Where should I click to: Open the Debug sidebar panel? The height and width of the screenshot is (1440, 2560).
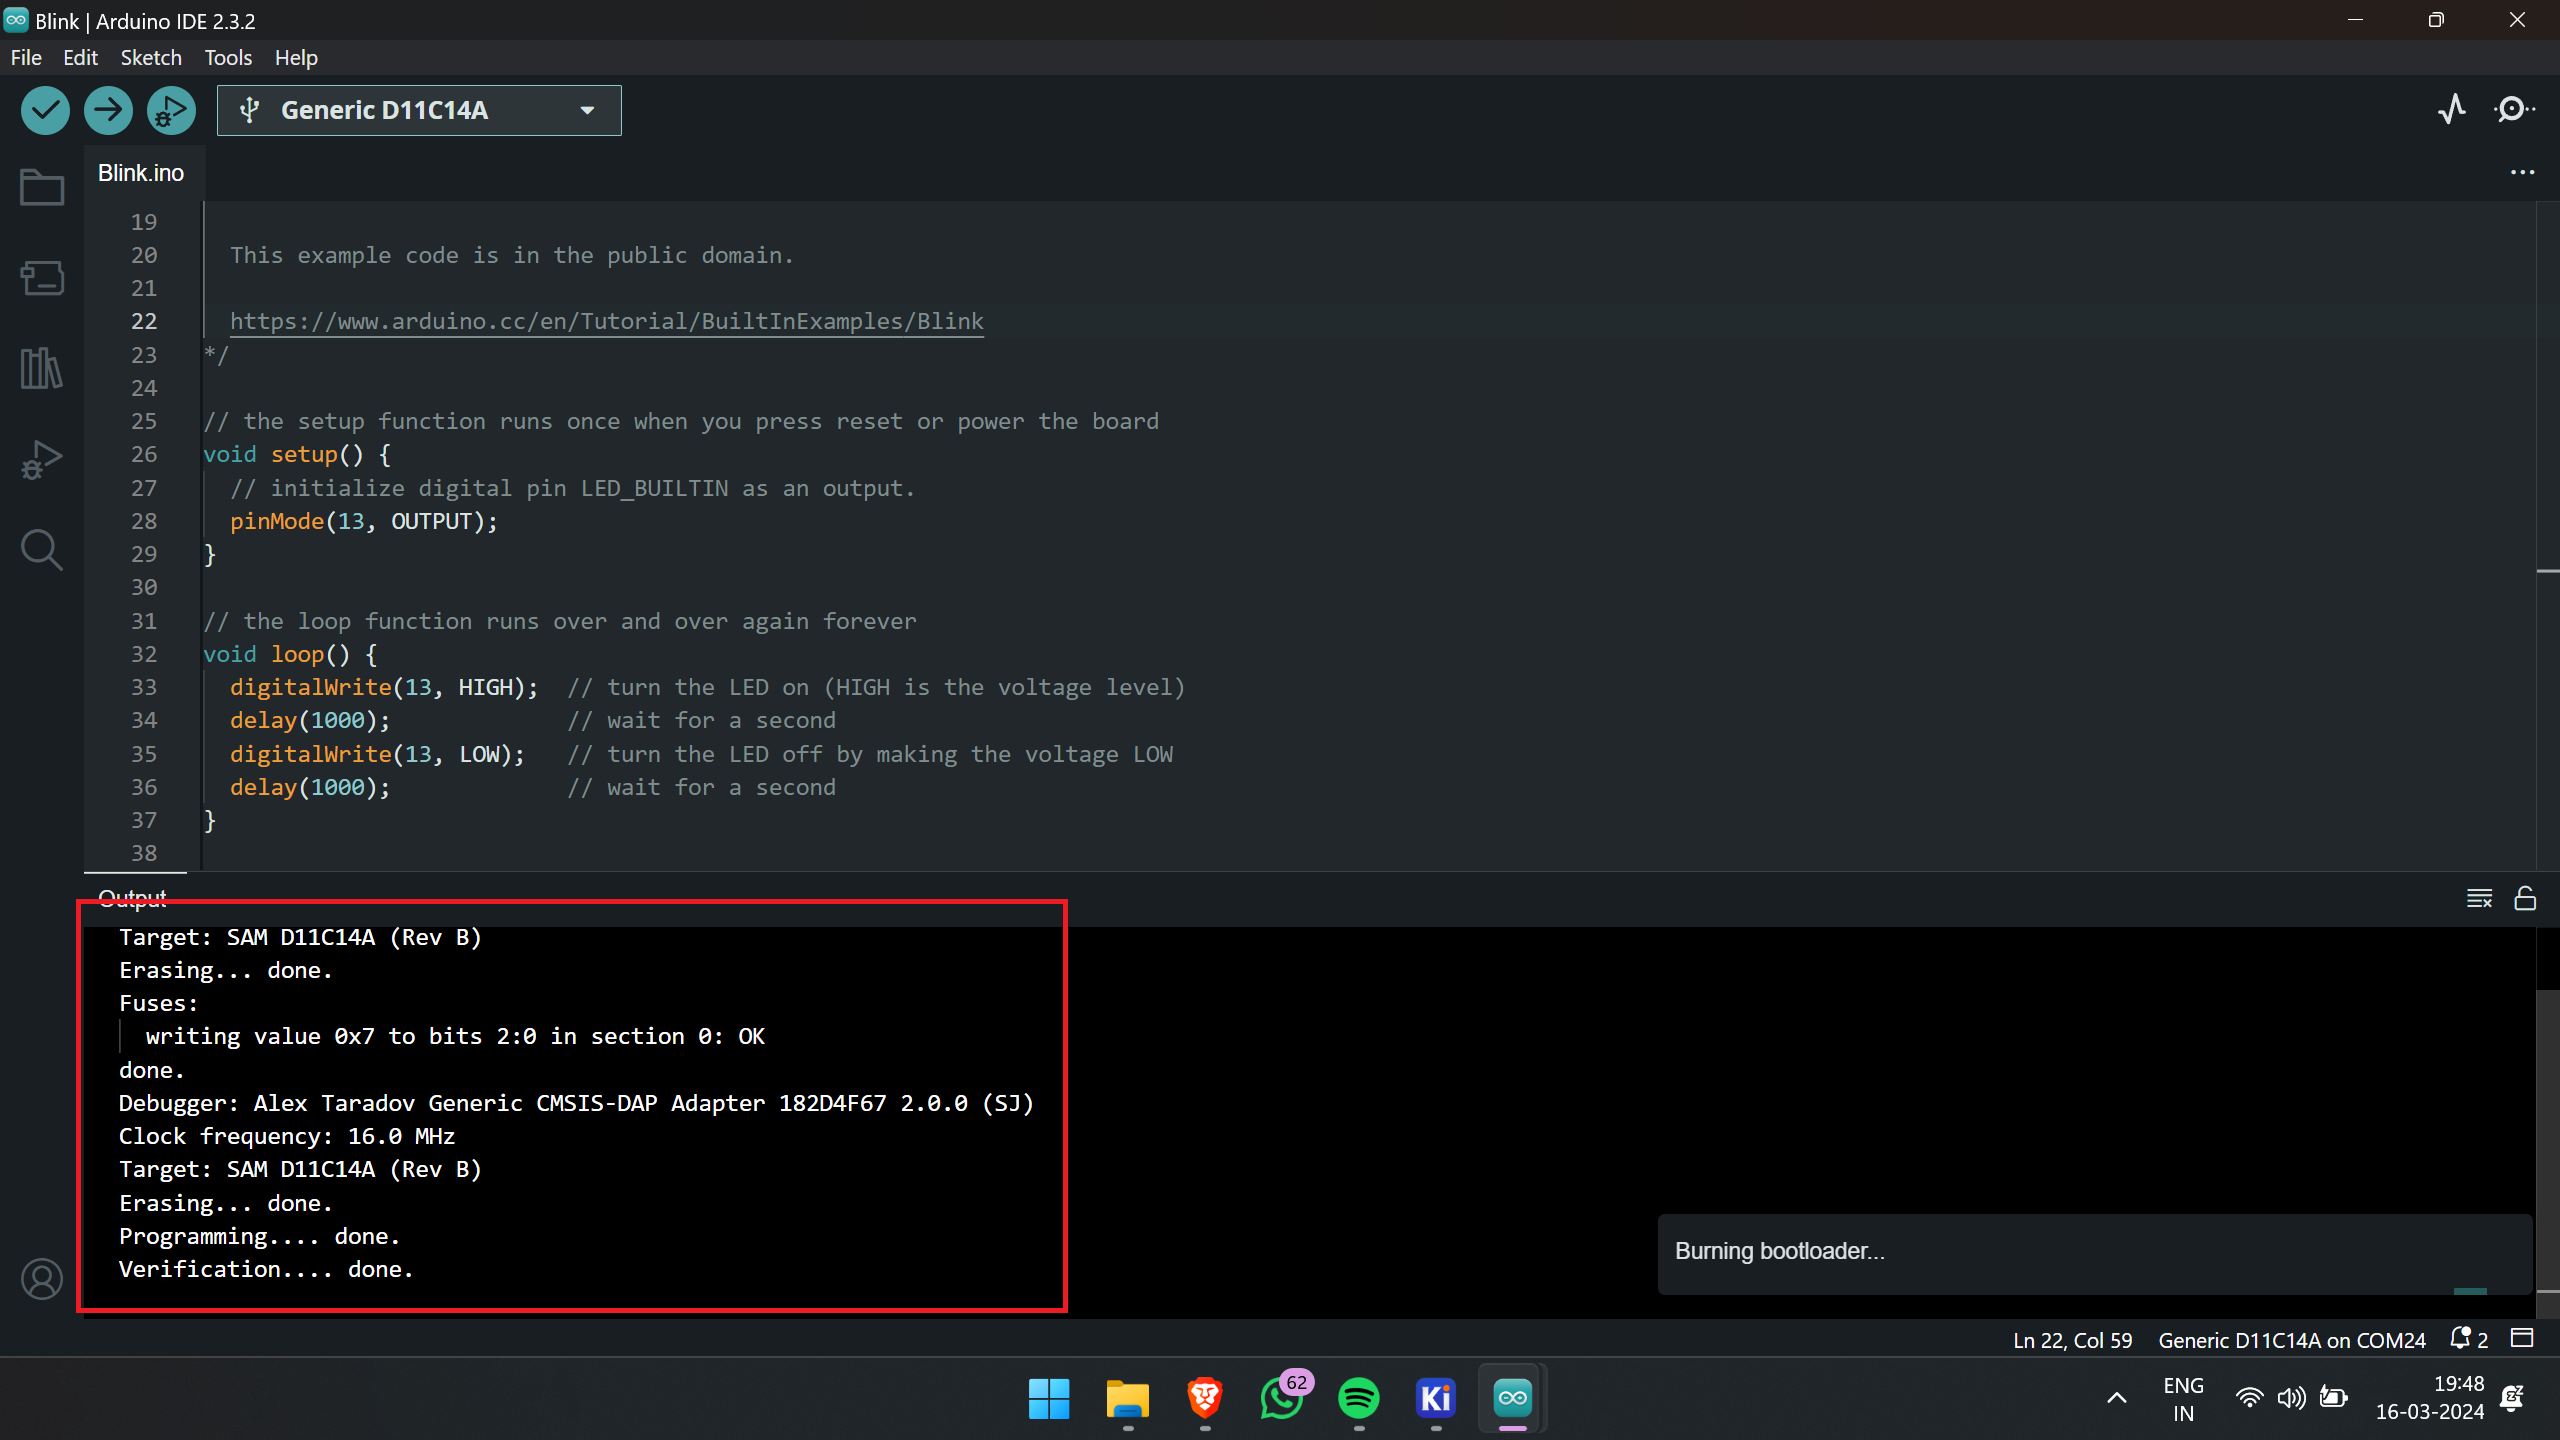point(42,460)
